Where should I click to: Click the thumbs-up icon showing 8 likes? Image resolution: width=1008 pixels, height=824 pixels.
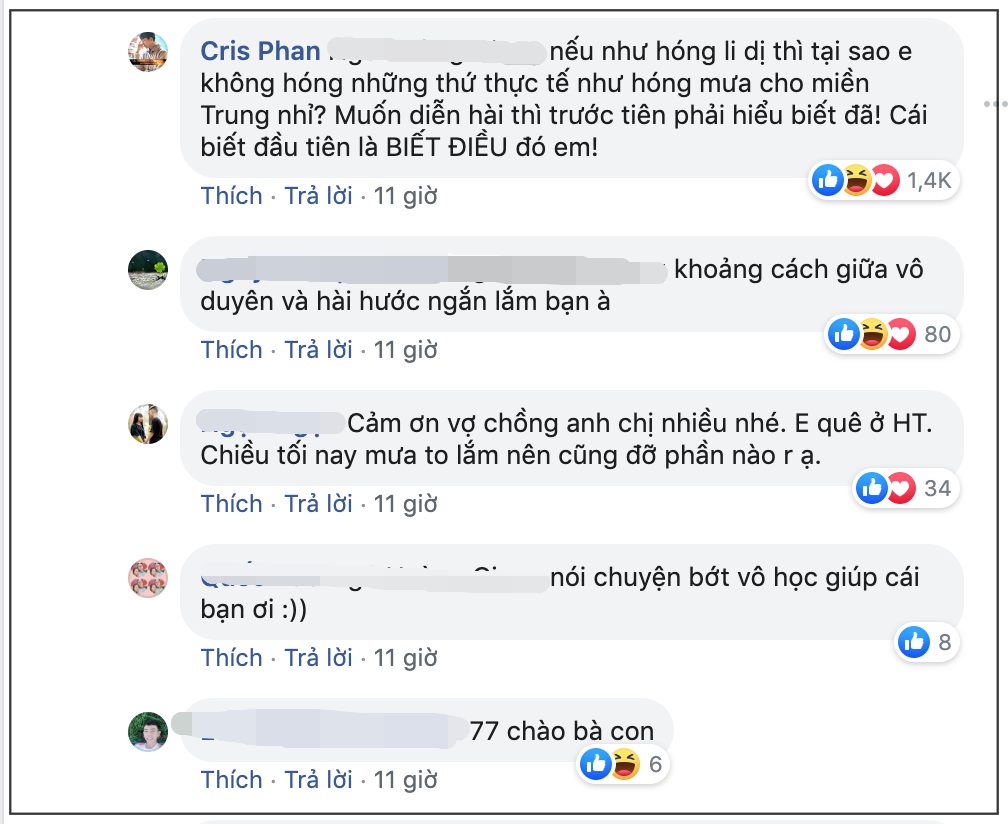(926, 643)
